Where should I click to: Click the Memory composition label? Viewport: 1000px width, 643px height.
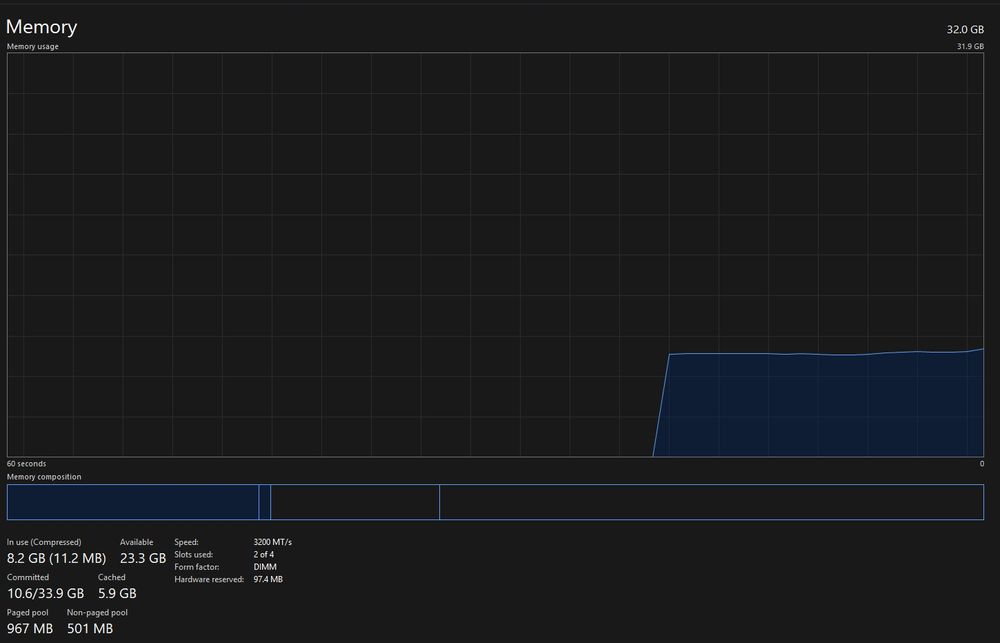click(44, 477)
